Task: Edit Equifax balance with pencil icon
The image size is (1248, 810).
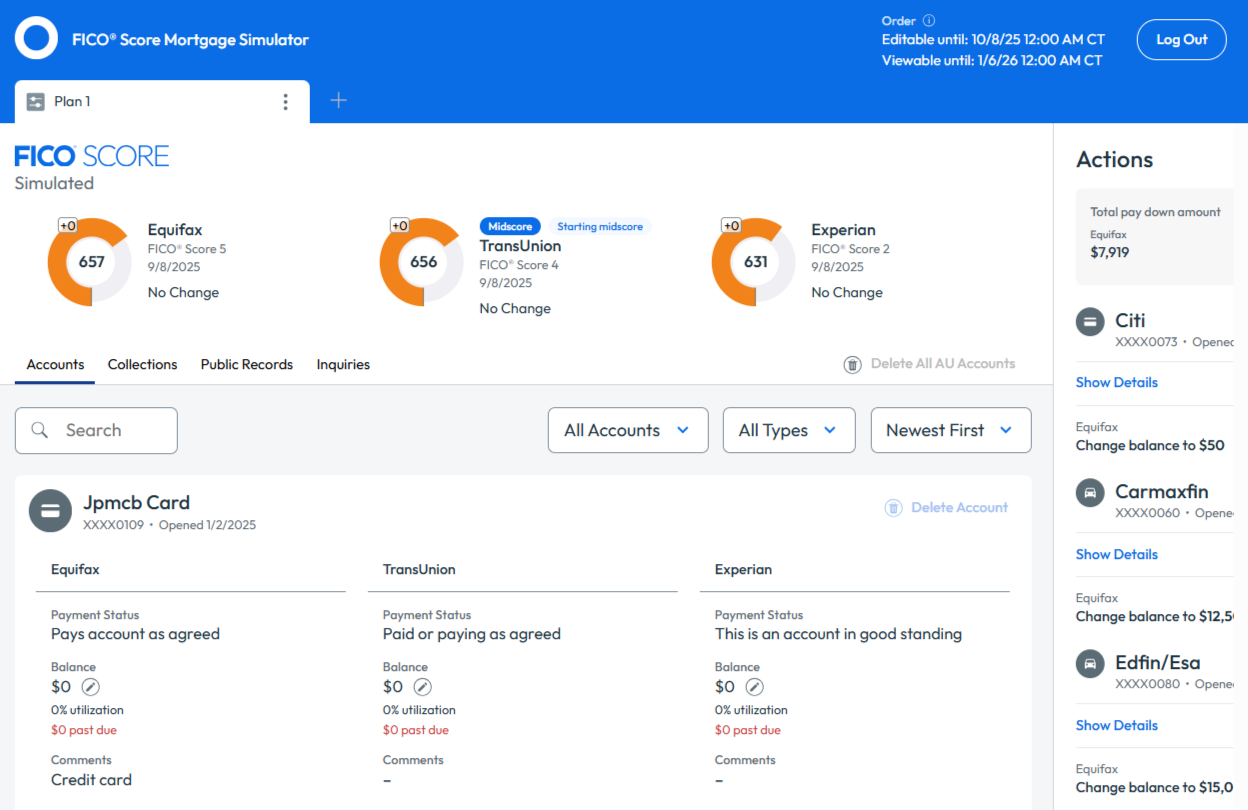Action: (x=91, y=687)
